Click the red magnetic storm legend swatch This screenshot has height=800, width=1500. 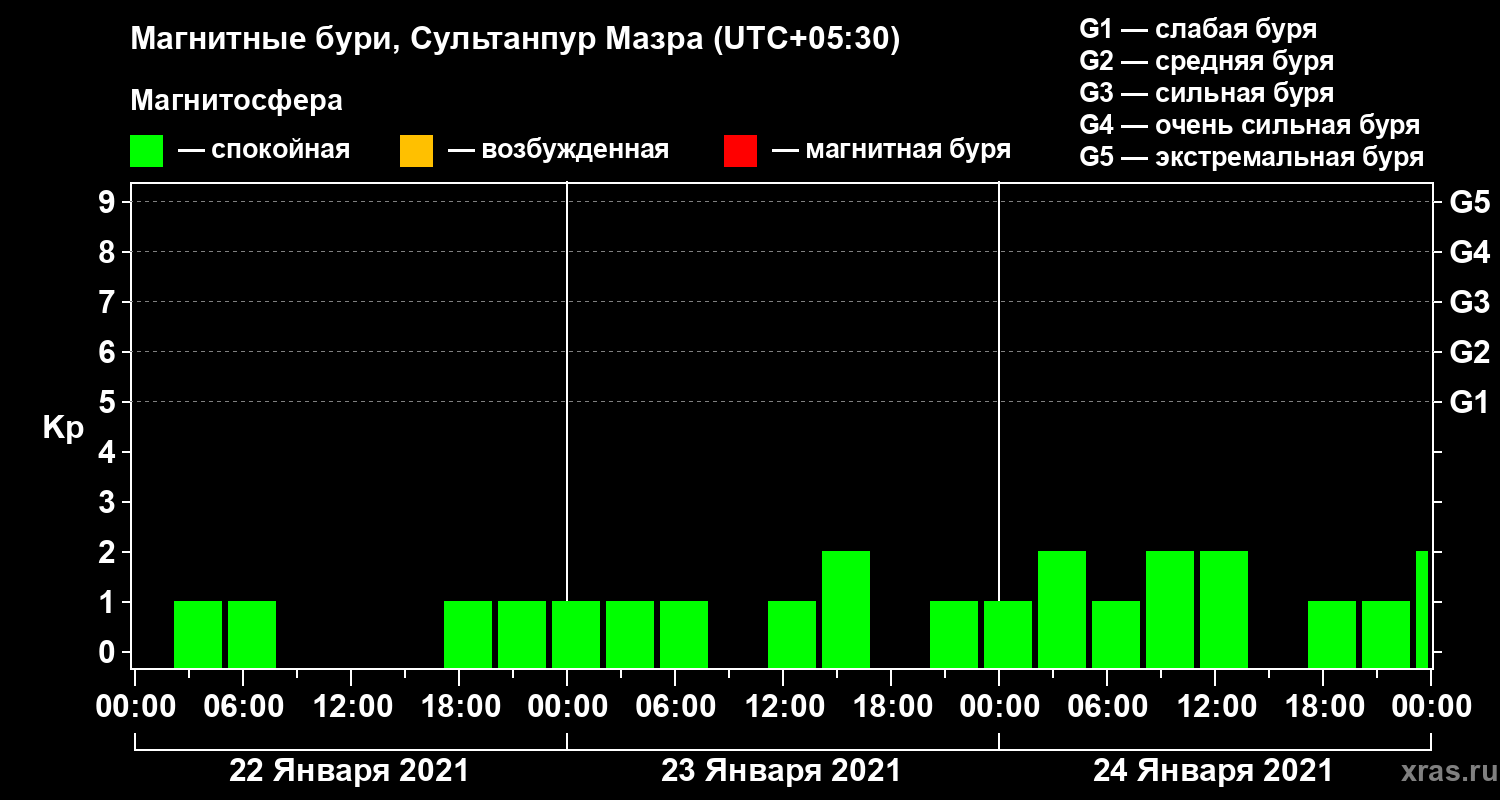(740, 151)
